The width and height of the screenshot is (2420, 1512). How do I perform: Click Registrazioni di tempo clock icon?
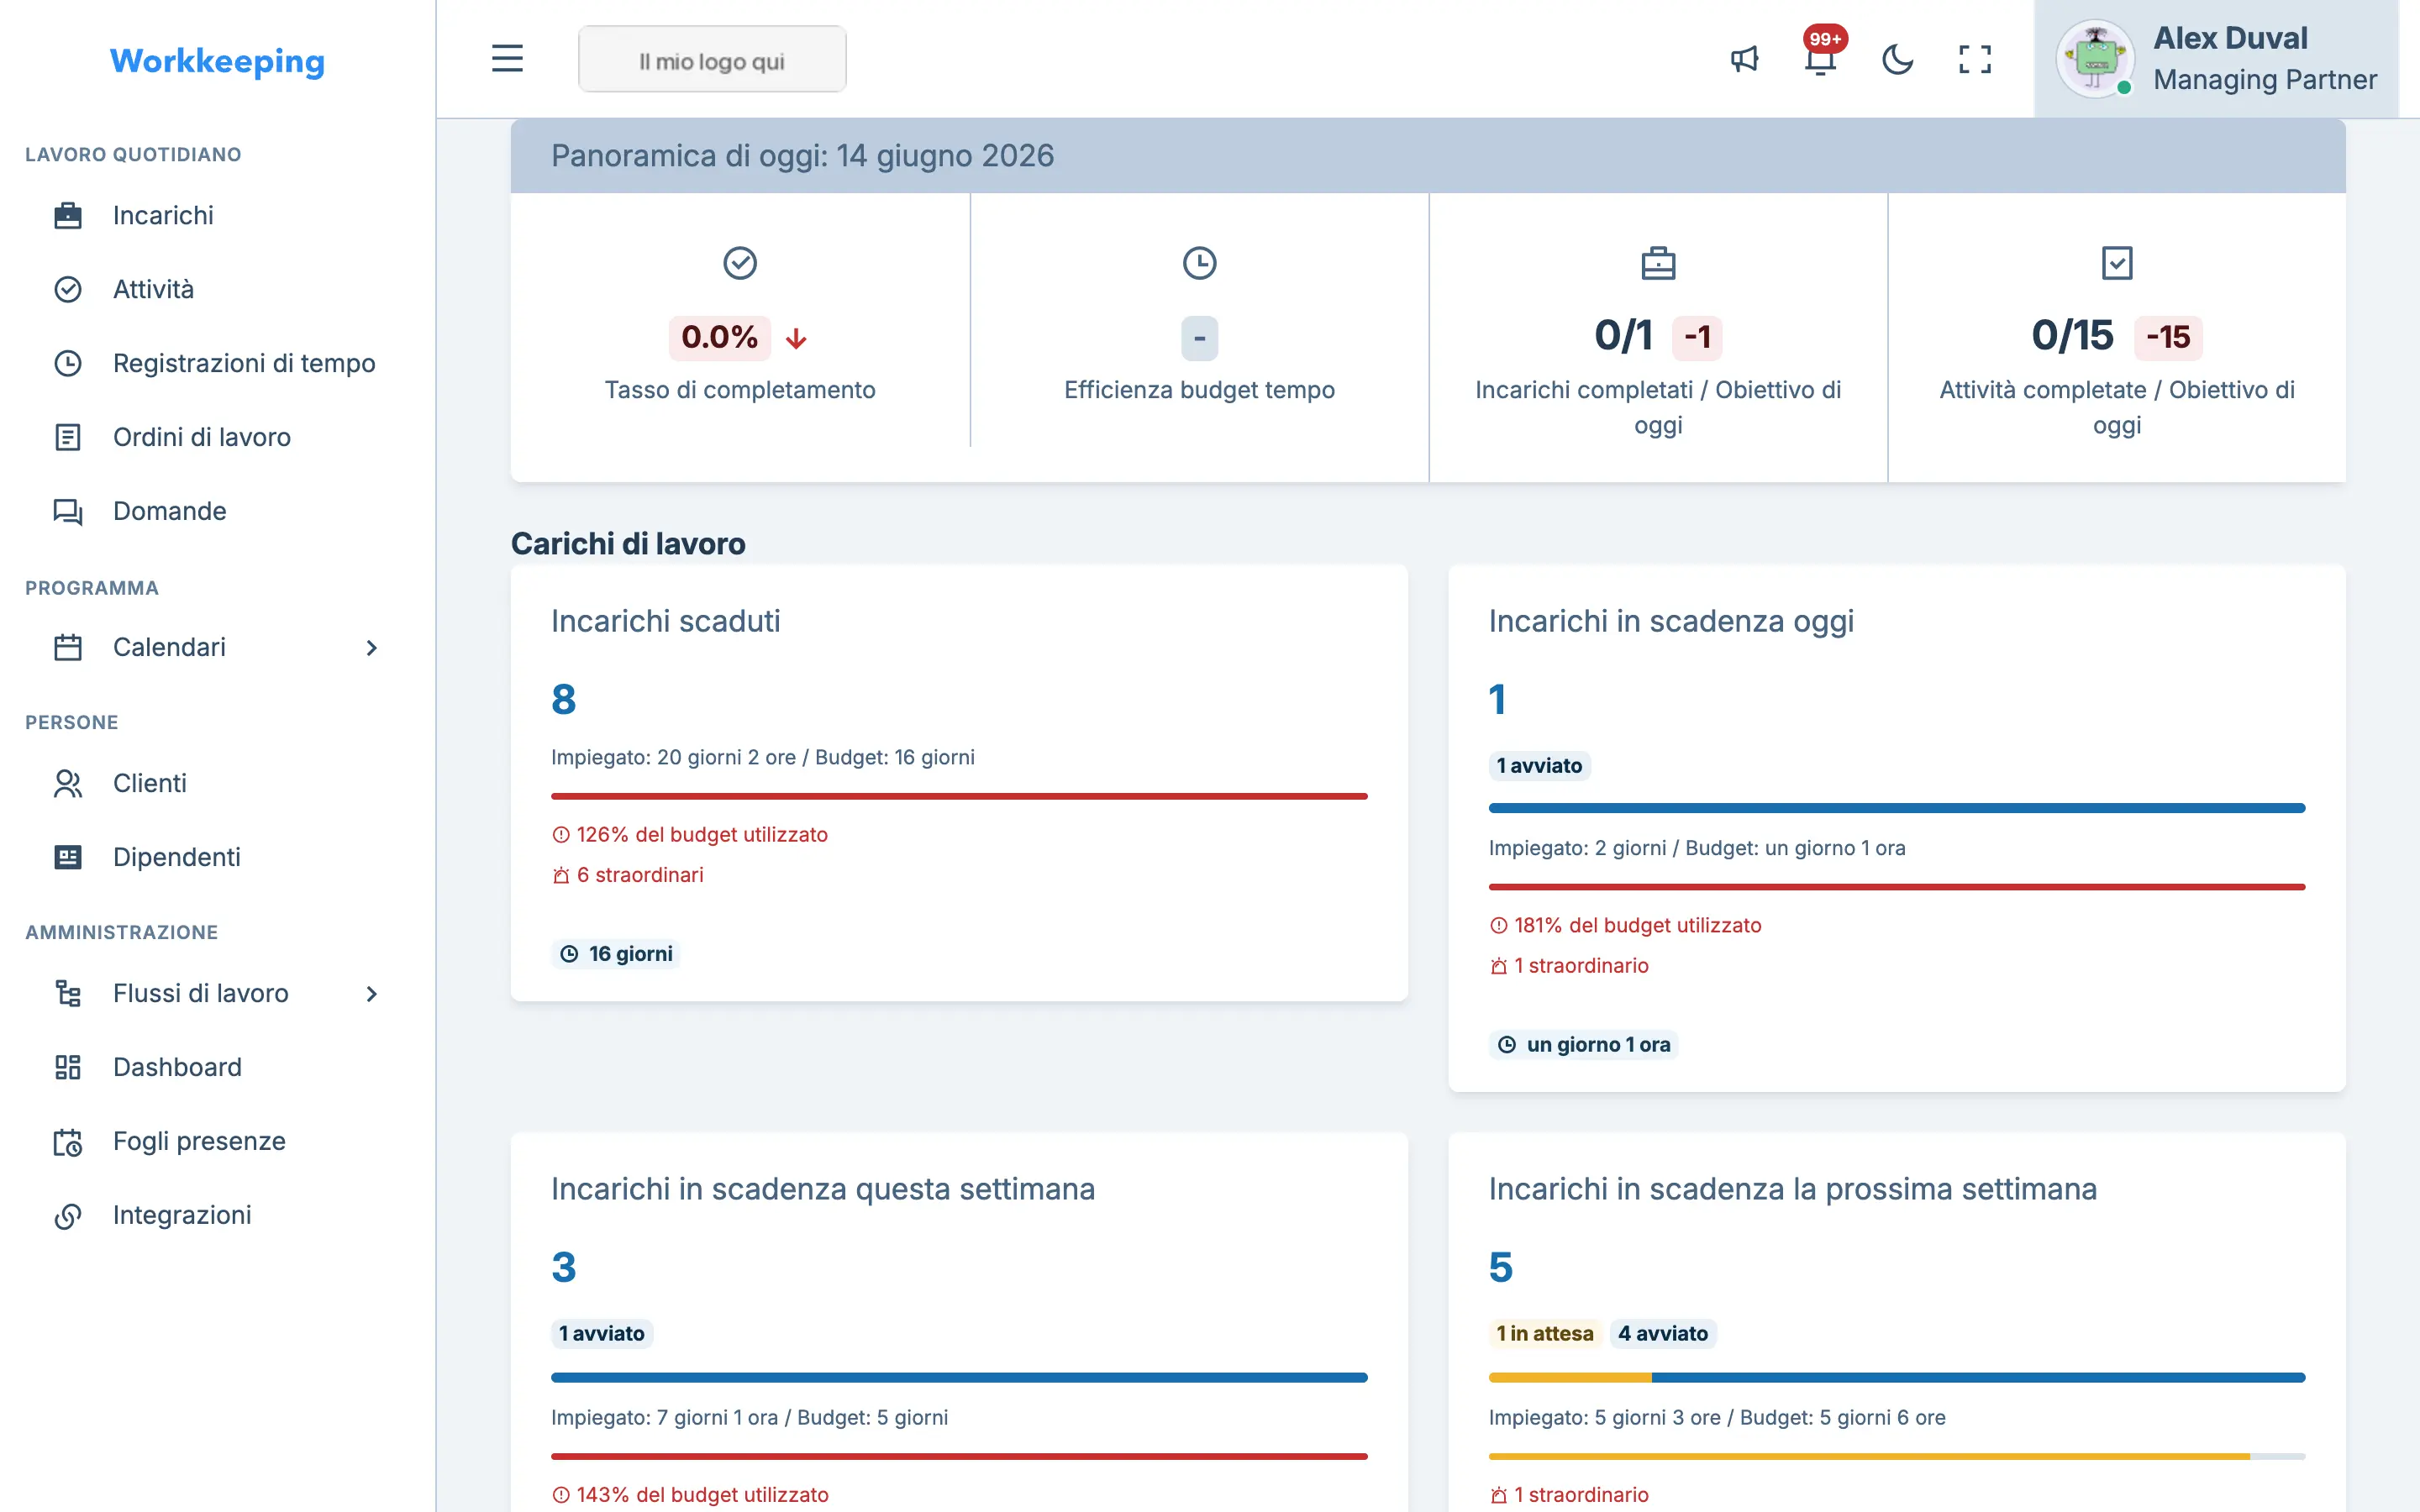tap(67, 363)
